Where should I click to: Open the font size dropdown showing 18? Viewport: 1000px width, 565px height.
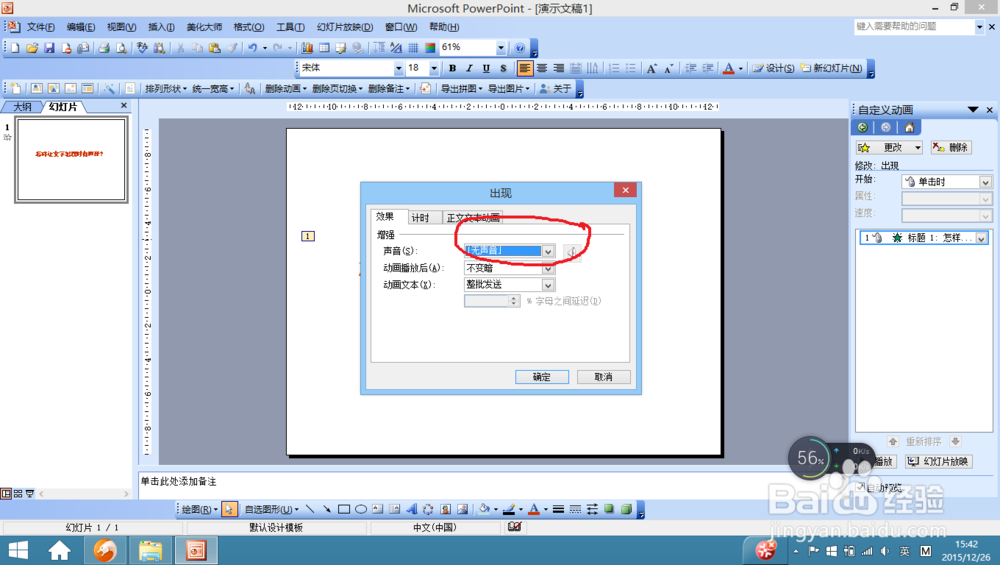(434, 68)
